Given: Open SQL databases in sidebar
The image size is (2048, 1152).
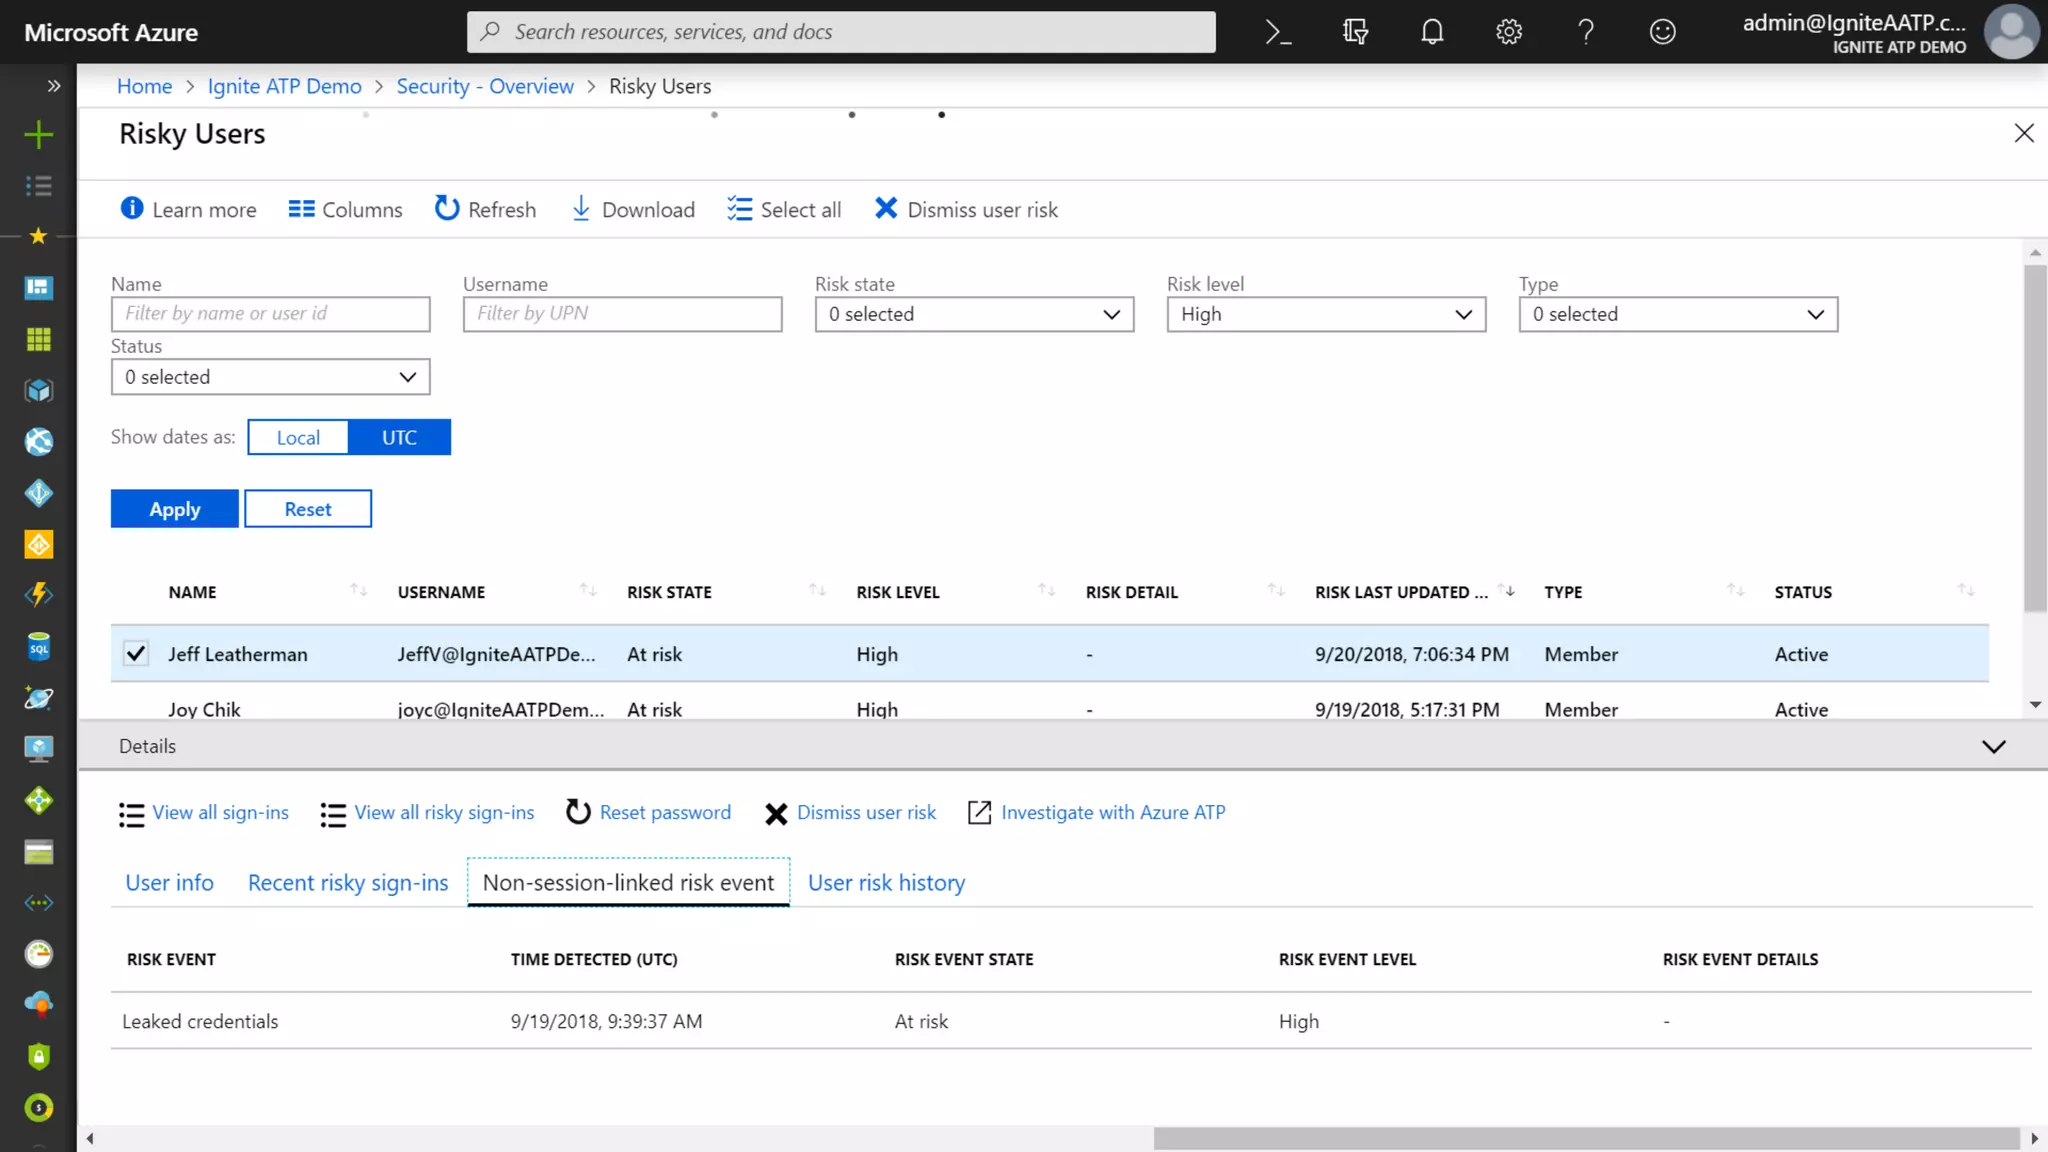Looking at the screenshot, I should tap(38, 647).
